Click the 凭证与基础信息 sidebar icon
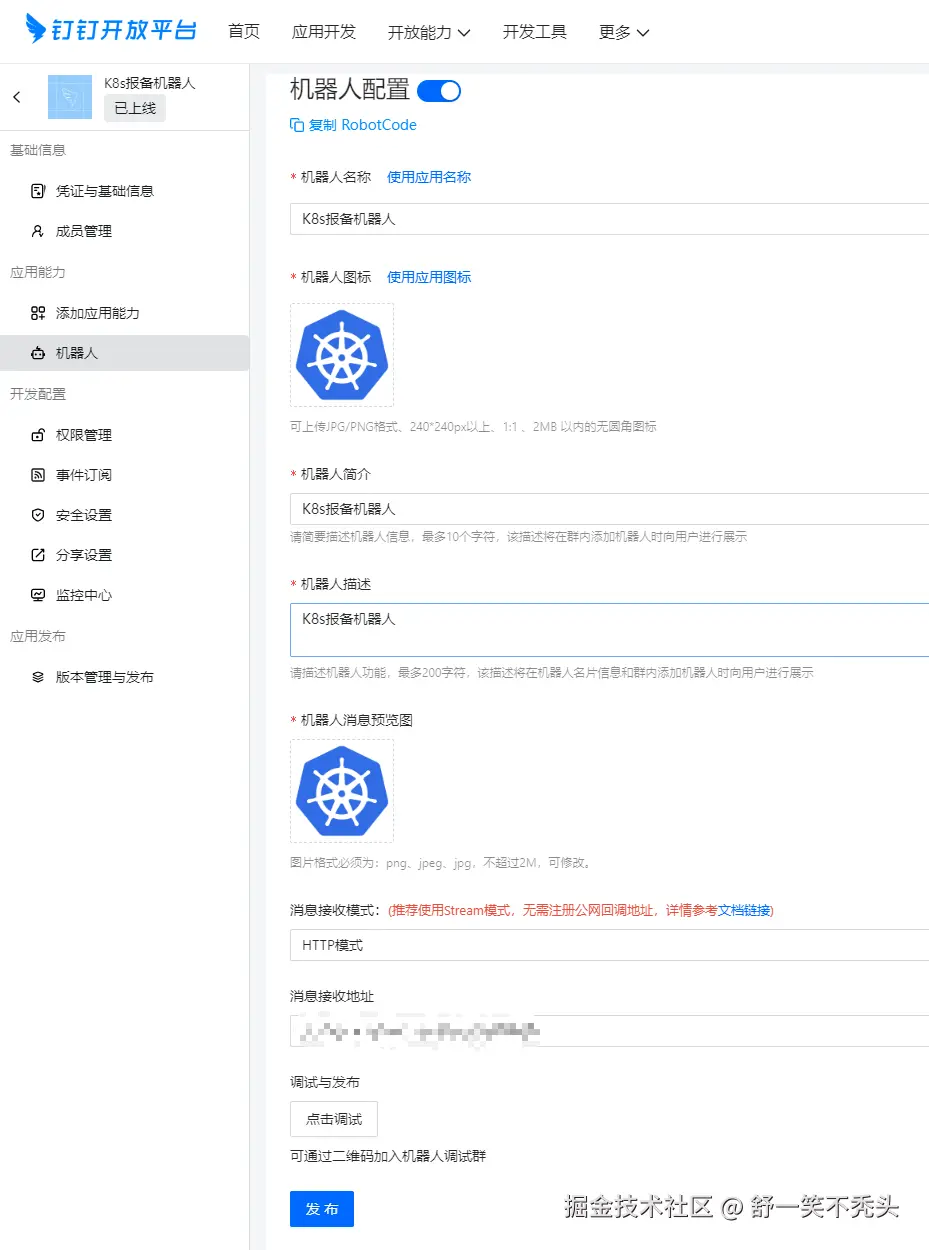This screenshot has width=929, height=1250. [38, 191]
